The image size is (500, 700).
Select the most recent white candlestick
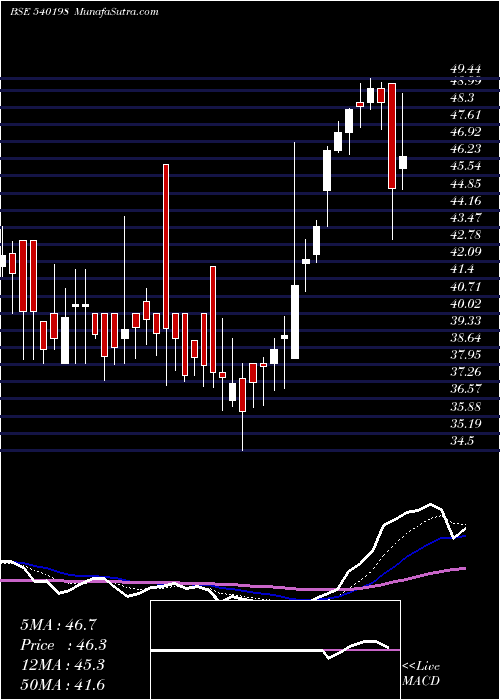click(x=403, y=162)
